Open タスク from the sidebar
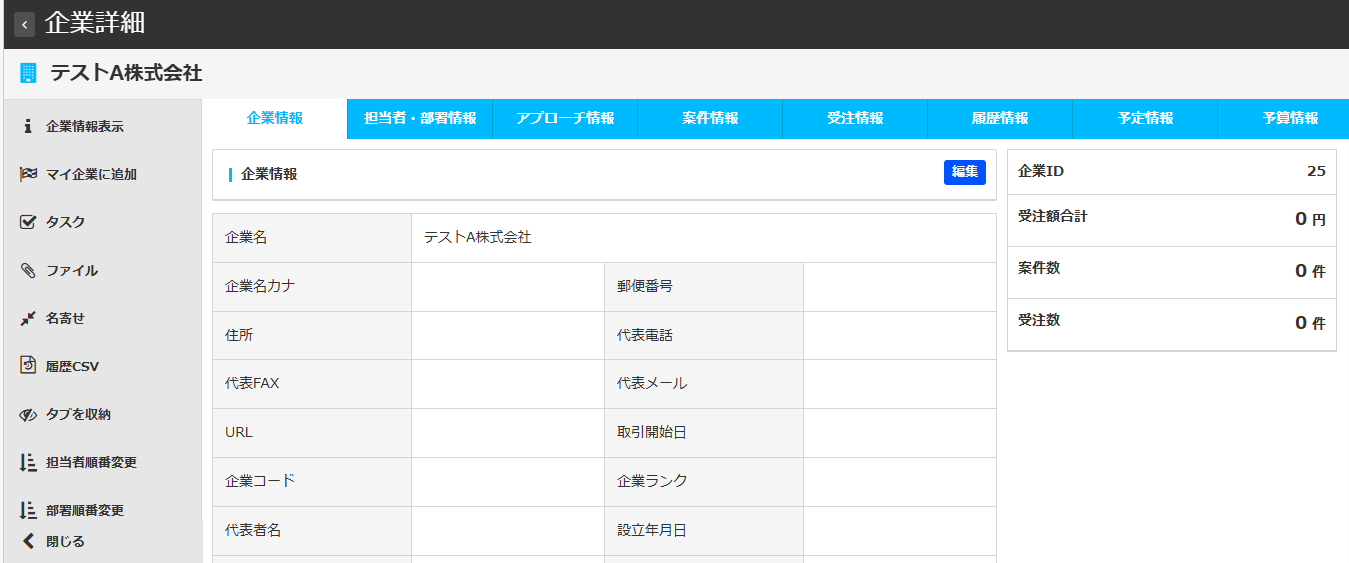 click(66, 222)
